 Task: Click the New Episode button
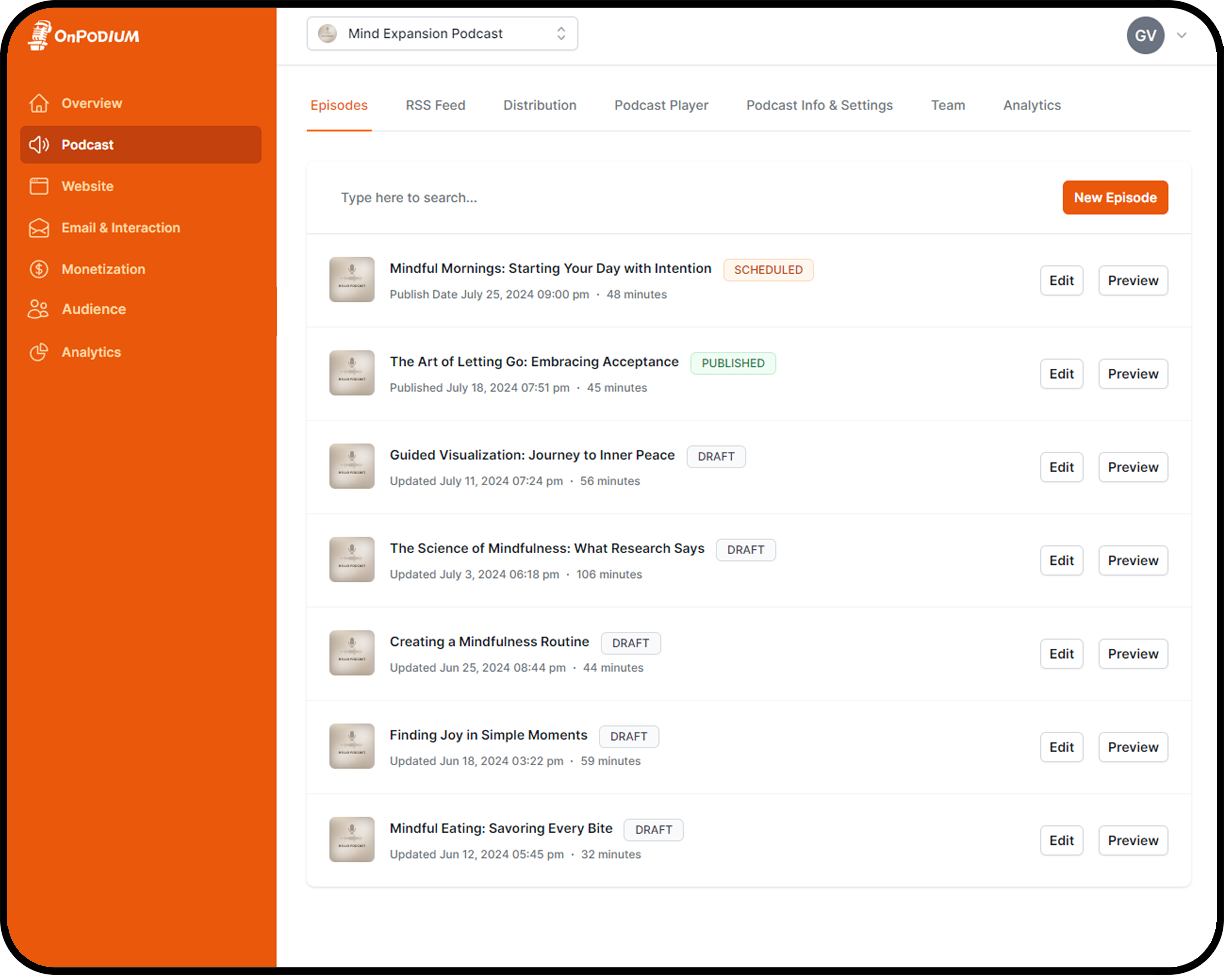[1115, 198]
